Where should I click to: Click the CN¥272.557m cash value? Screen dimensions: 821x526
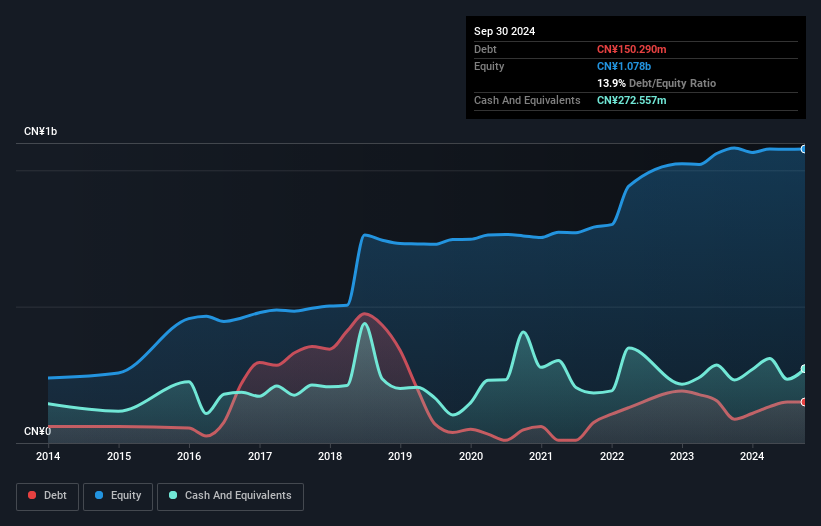pos(631,100)
